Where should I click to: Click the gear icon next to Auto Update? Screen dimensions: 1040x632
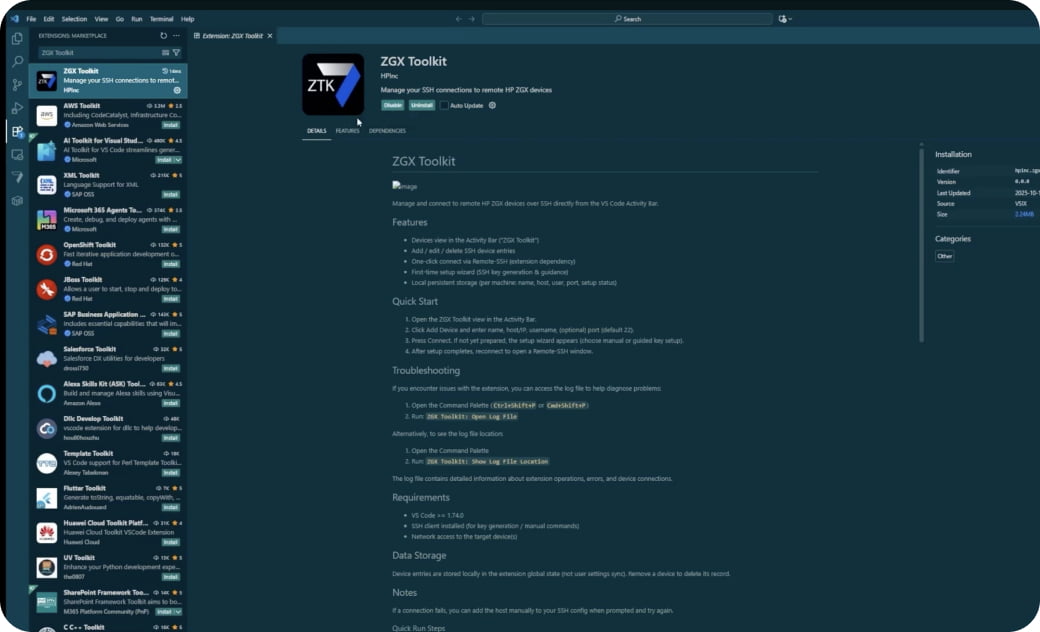[492, 105]
